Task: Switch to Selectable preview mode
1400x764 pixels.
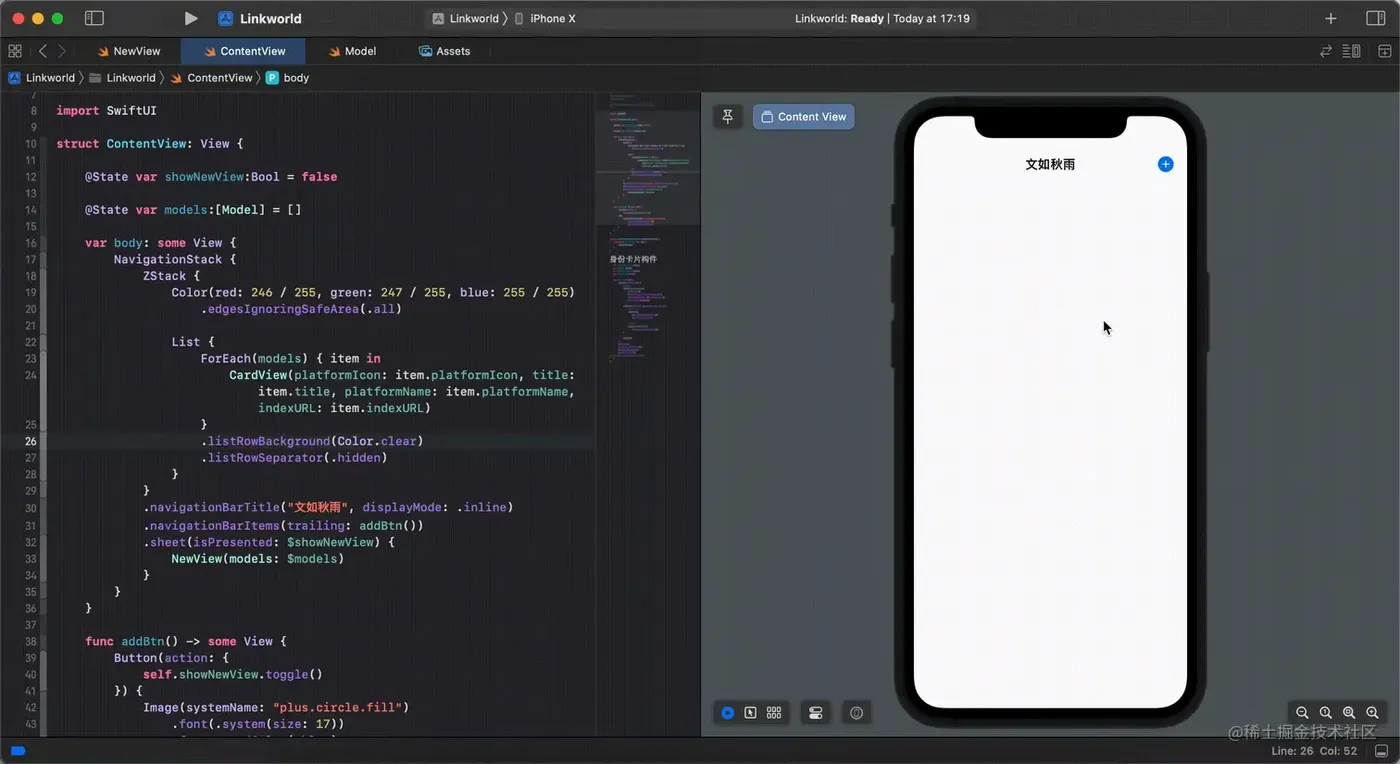Action: click(751, 713)
